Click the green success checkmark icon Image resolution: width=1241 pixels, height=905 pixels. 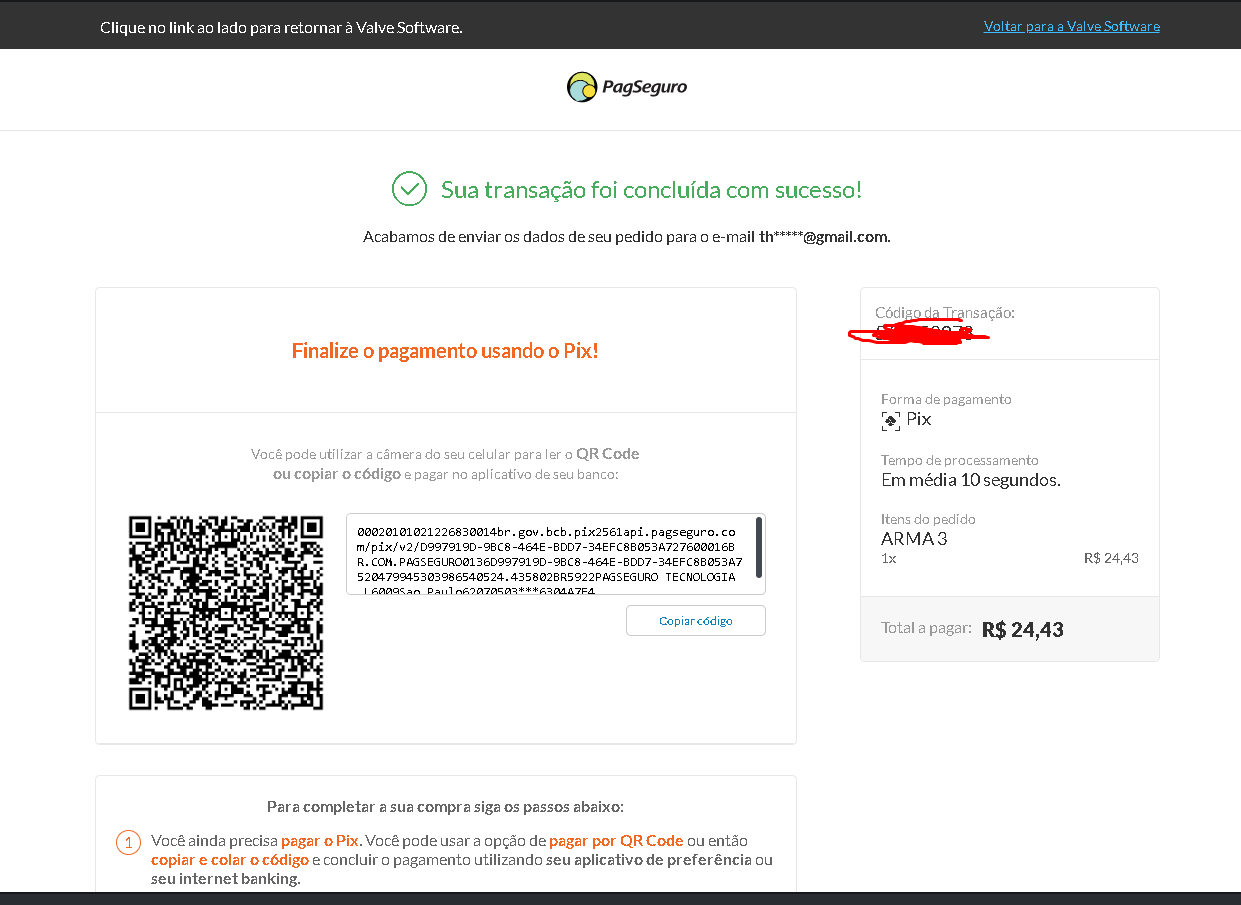409,189
